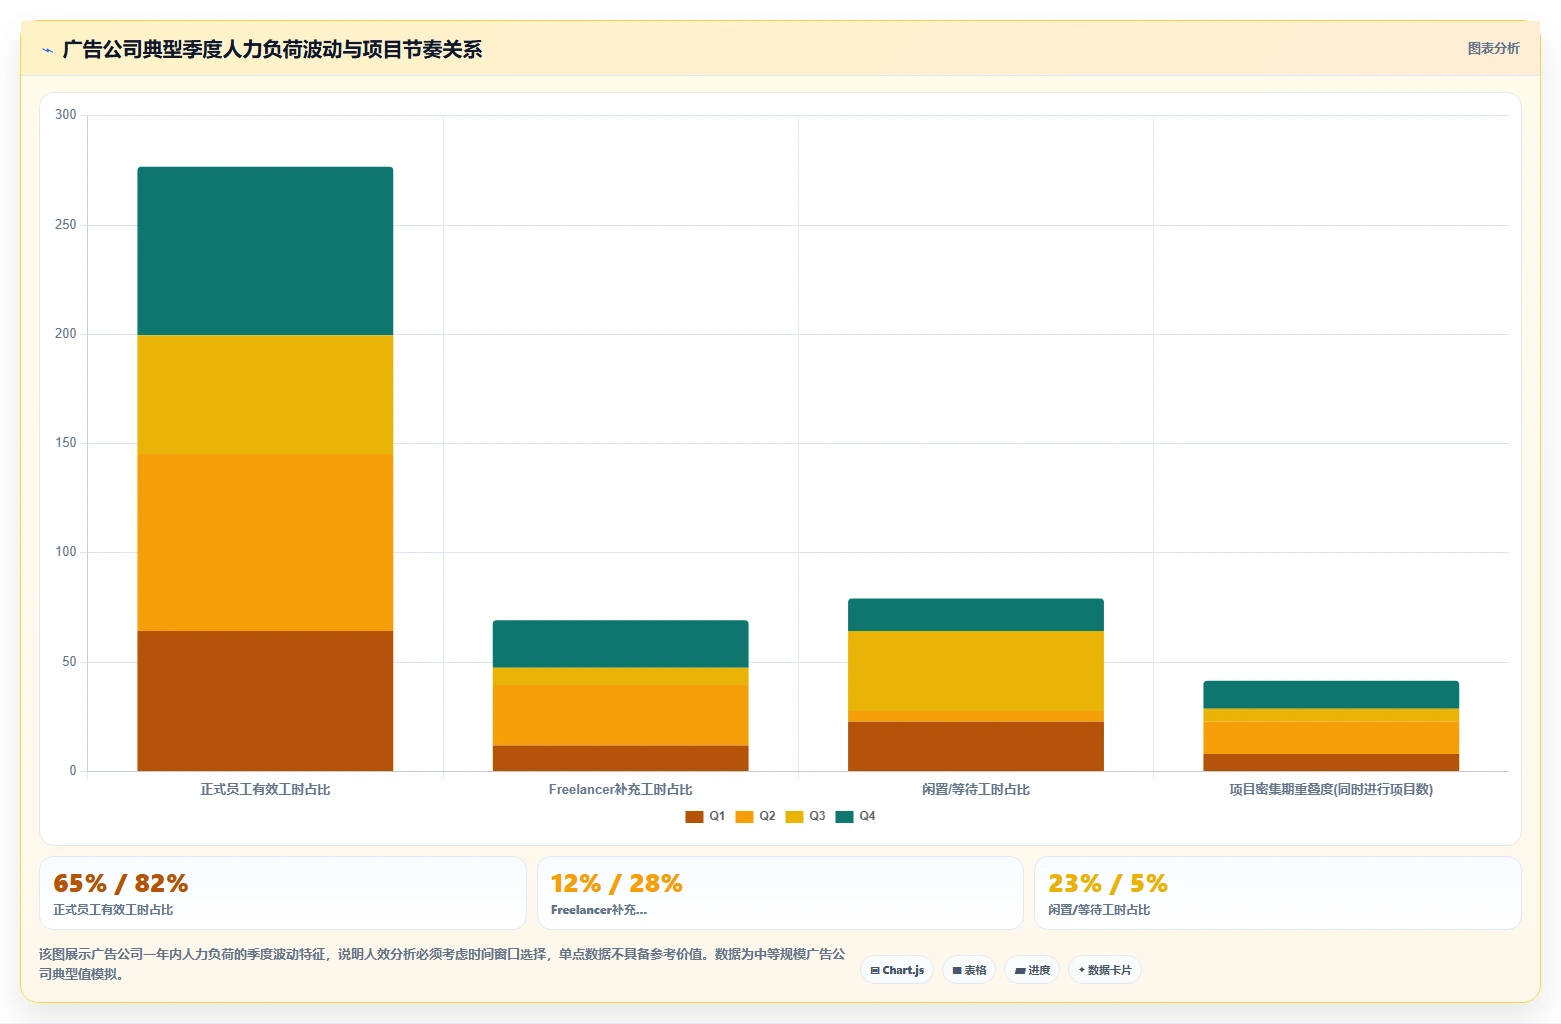Screen dimensions: 1561x1024
Task: Click the Q1 segment of Freelancer bar
Action: (620, 758)
